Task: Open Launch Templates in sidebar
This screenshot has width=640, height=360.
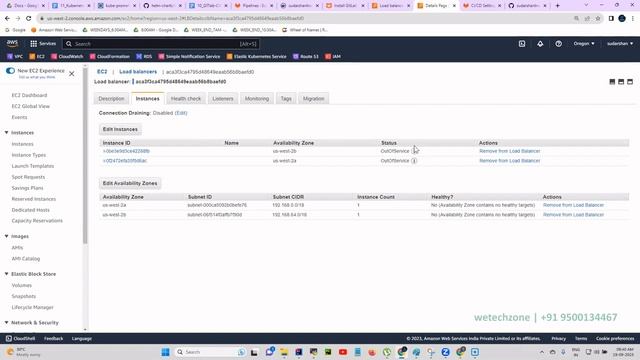Action: click(33, 166)
